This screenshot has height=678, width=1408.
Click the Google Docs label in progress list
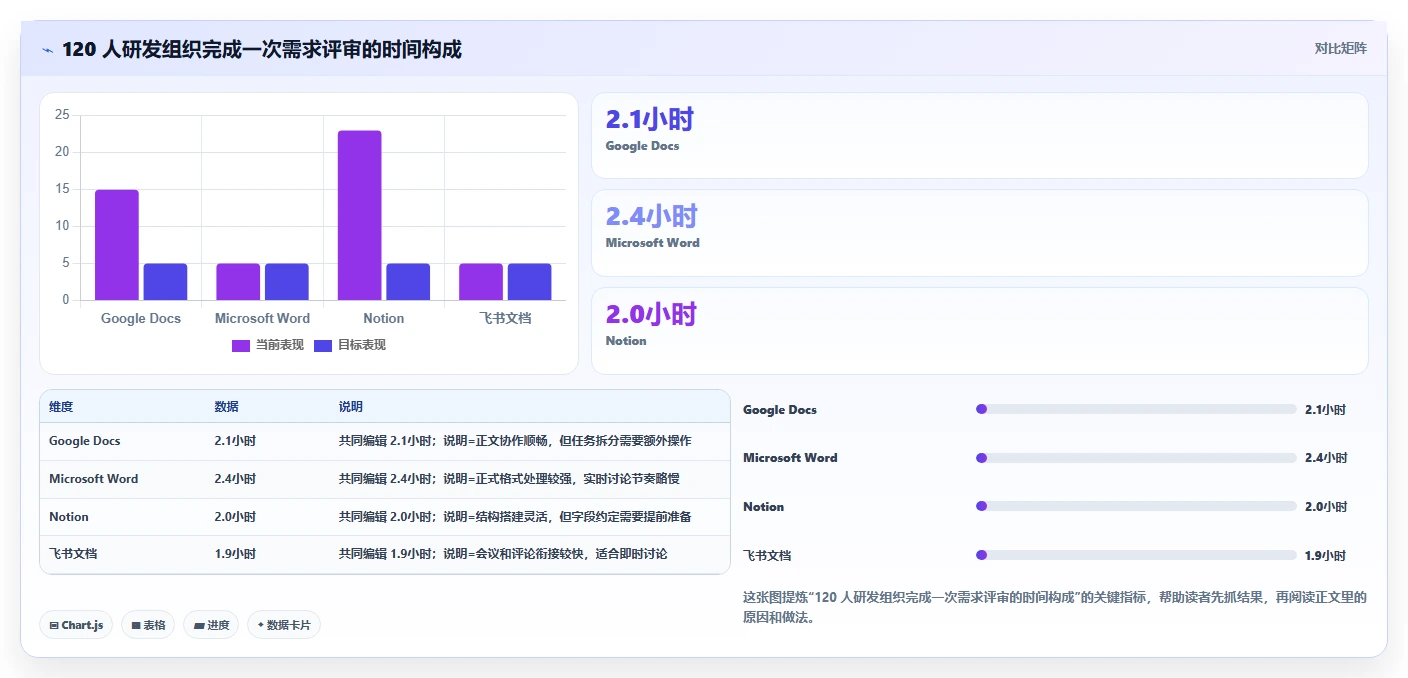[780, 410]
